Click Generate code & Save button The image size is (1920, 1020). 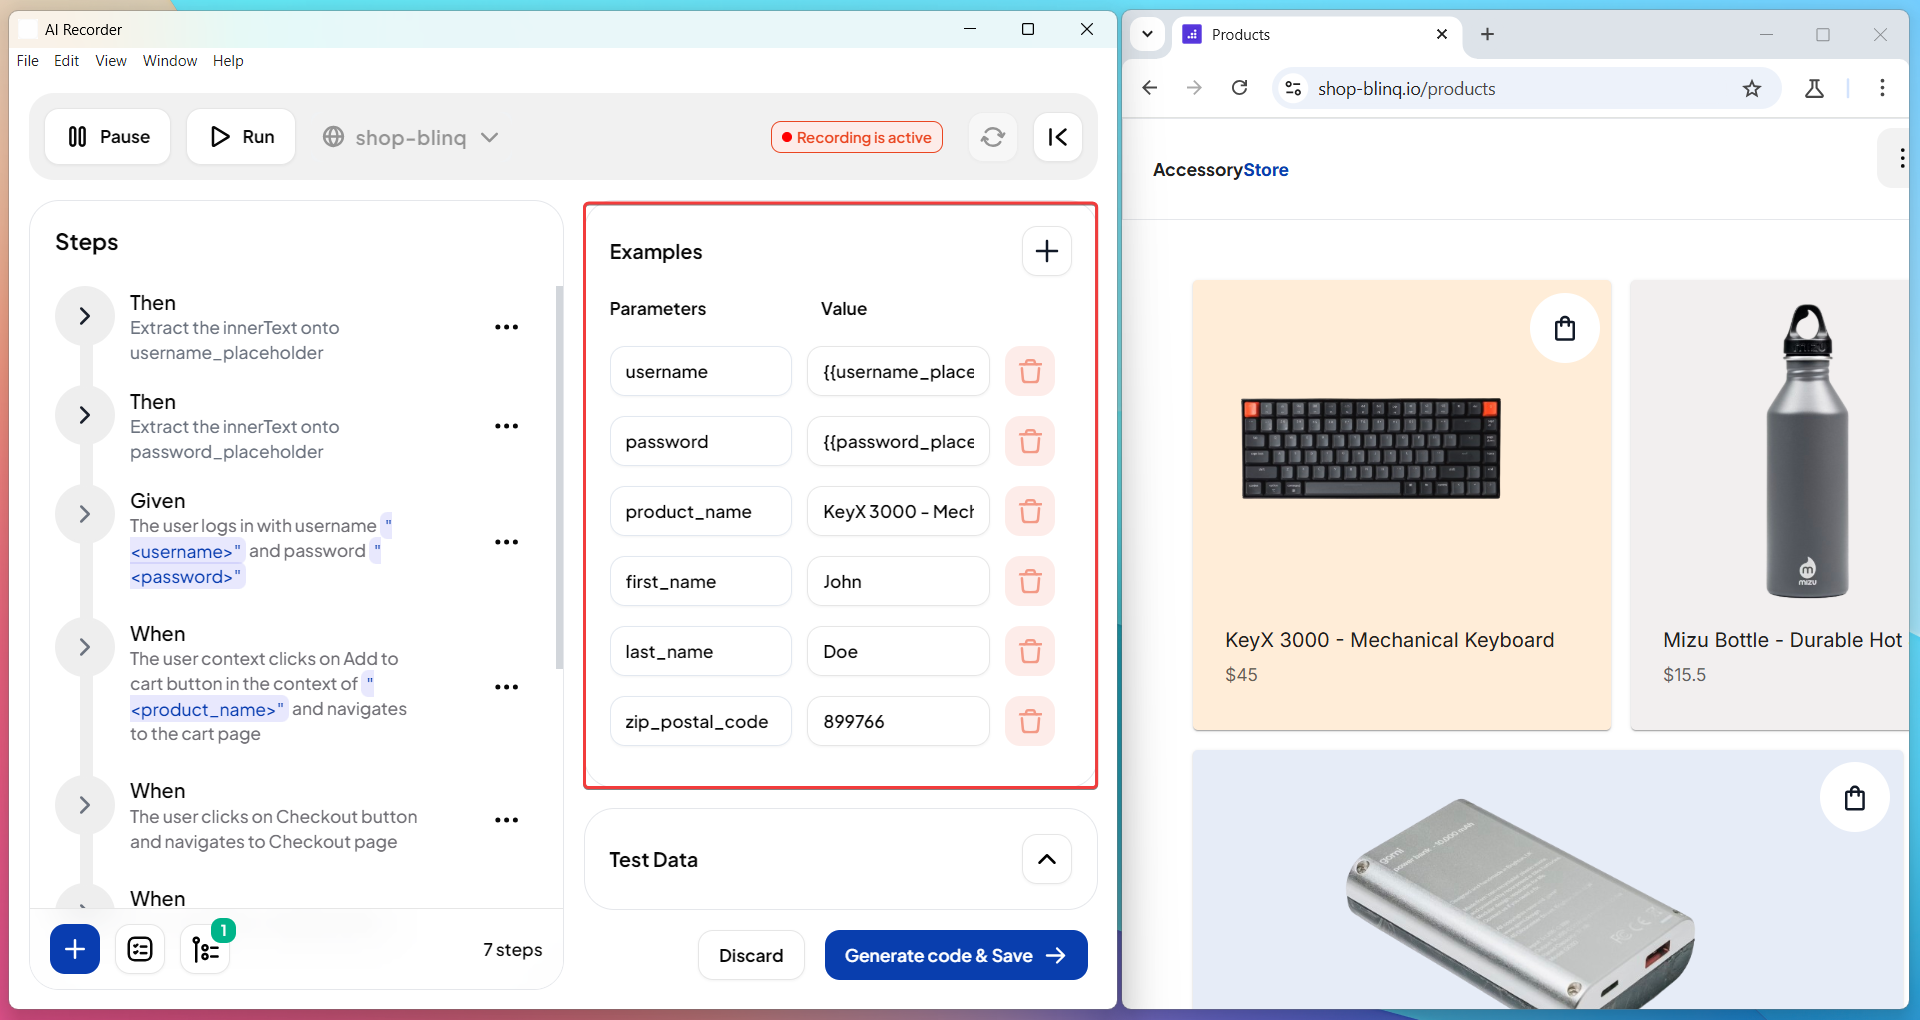(x=955, y=956)
